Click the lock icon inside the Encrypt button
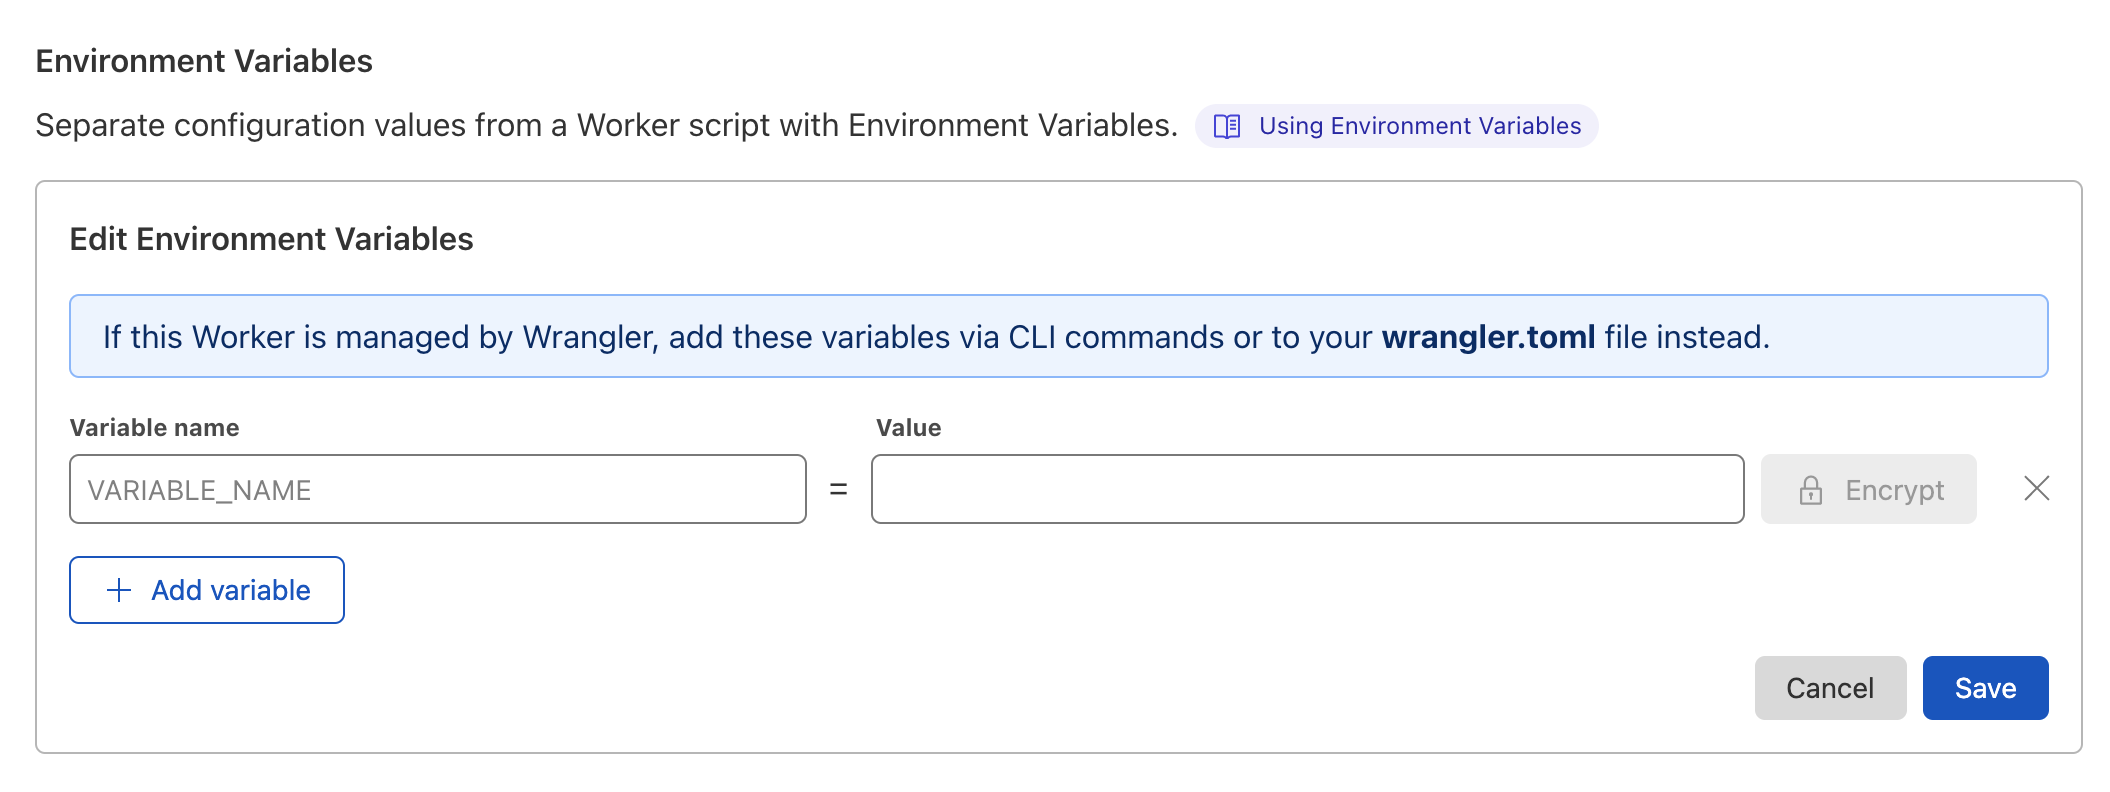2110x792 pixels. pos(1811,489)
